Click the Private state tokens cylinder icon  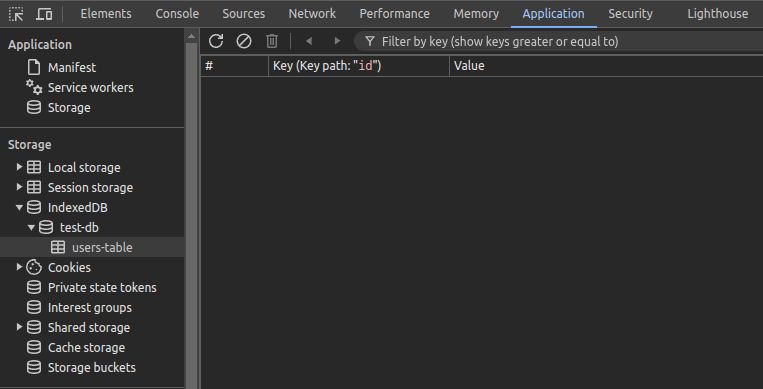pyautogui.click(x=34, y=287)
